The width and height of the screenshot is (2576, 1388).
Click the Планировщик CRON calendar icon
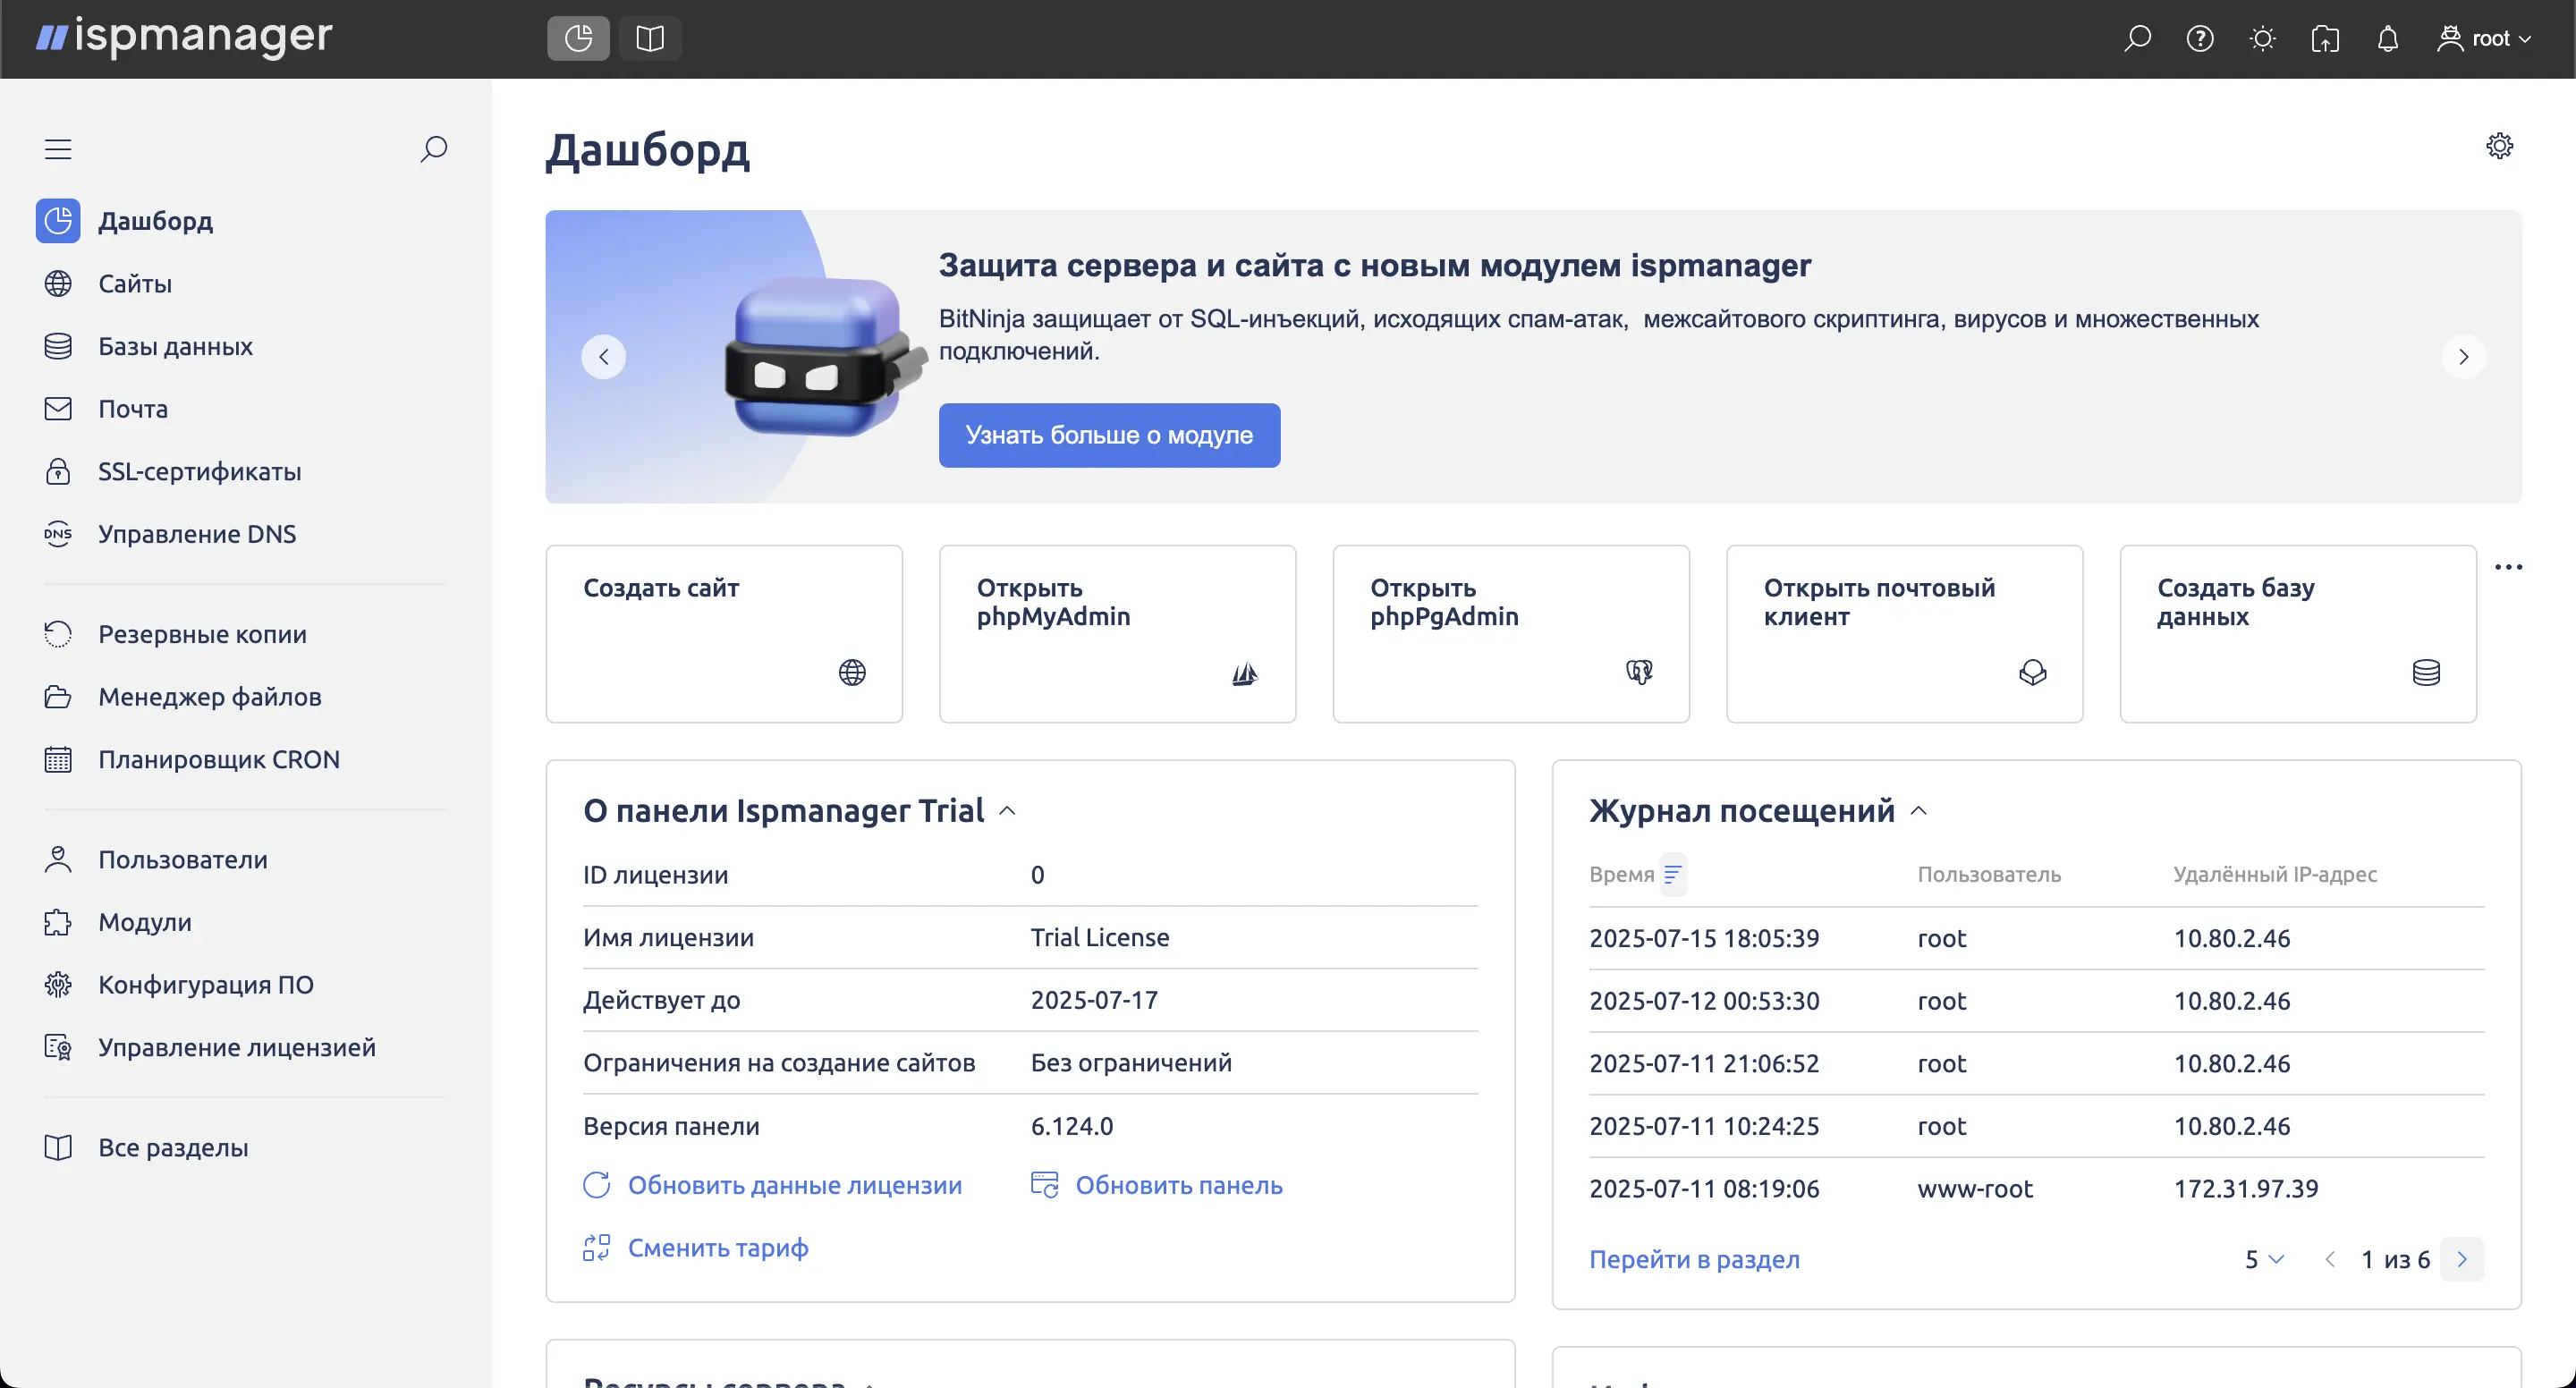pos(57,759)
